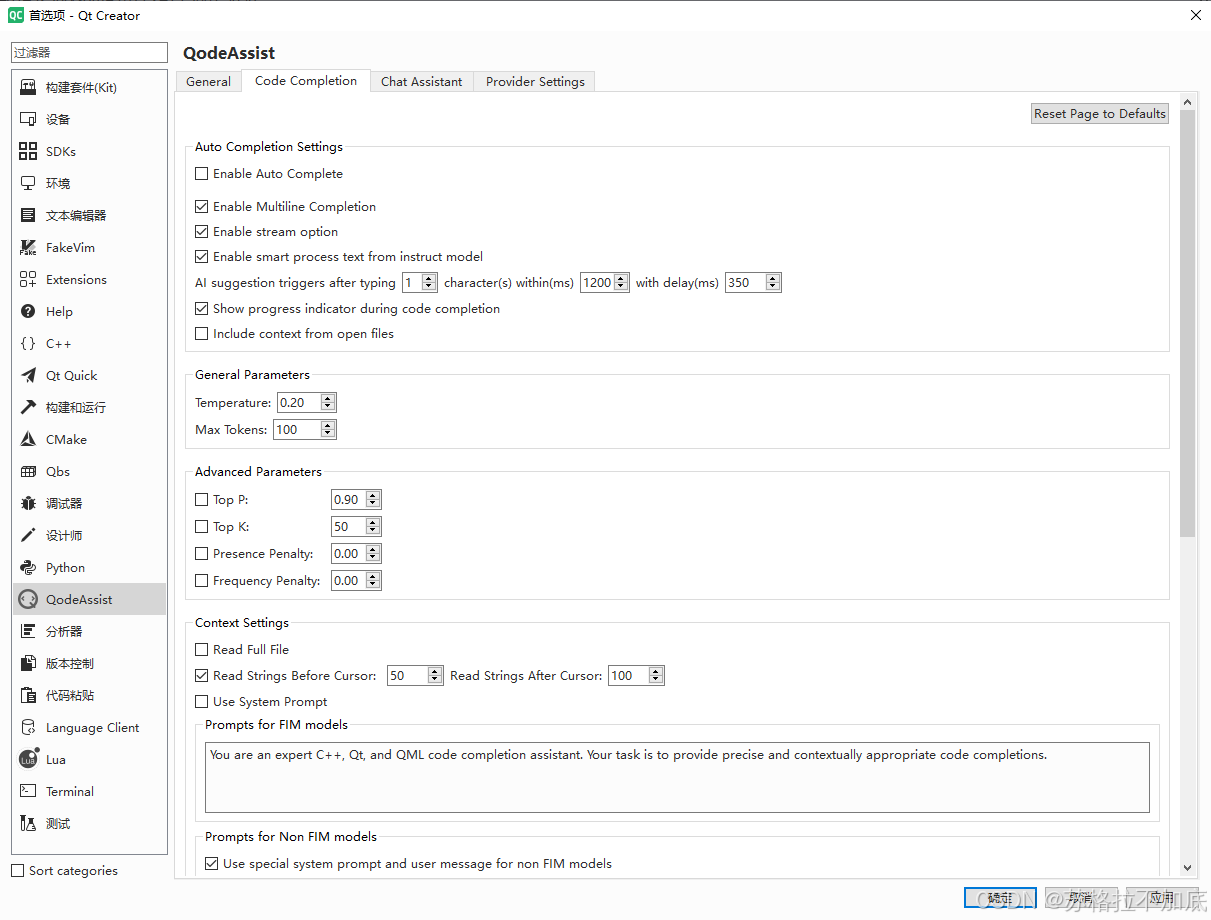Enable the Auto Complete checkbox
This screenshot has height=920, width=1211.
point(202,174)
